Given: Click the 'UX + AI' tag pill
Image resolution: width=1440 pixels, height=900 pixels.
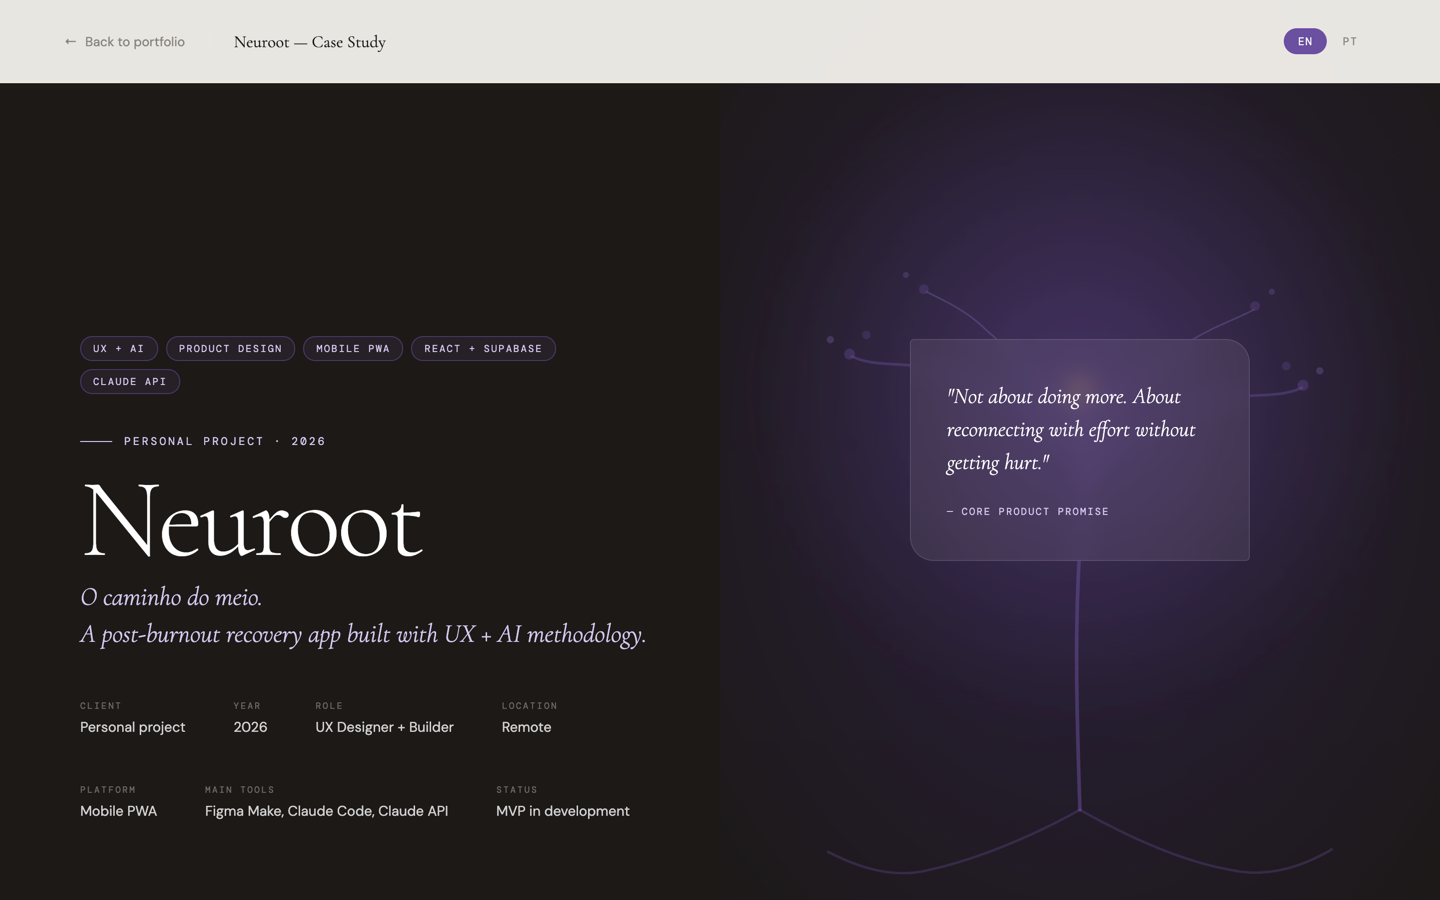Looking at the screenshot, I should (118, 348).
